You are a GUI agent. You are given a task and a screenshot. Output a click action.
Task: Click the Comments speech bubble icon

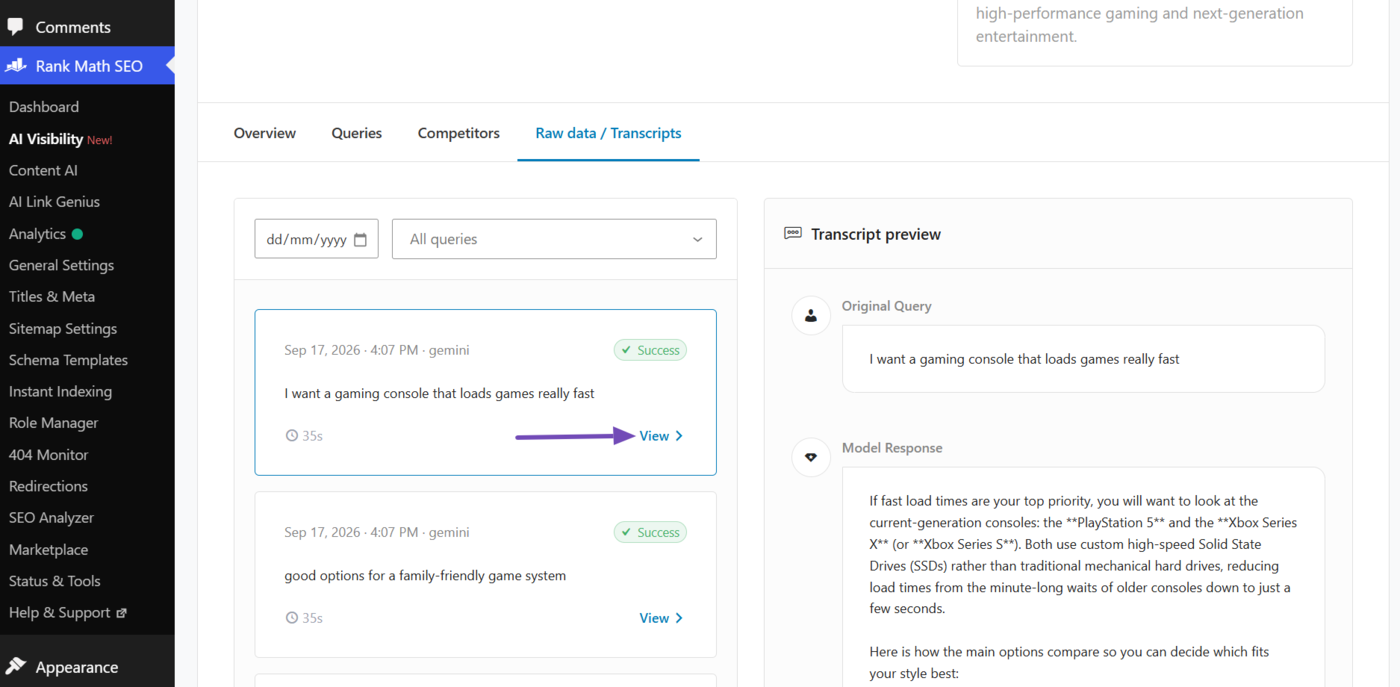pos(15,27)
